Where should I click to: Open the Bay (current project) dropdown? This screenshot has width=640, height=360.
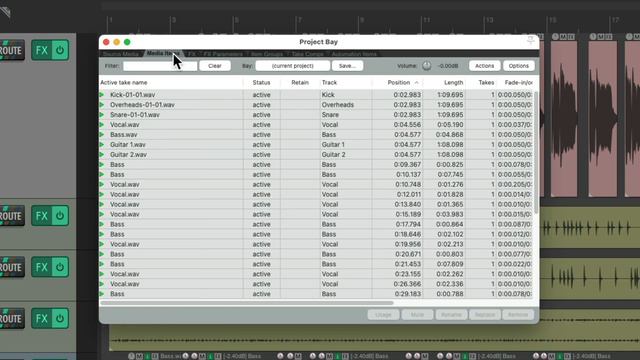[293, 66]
